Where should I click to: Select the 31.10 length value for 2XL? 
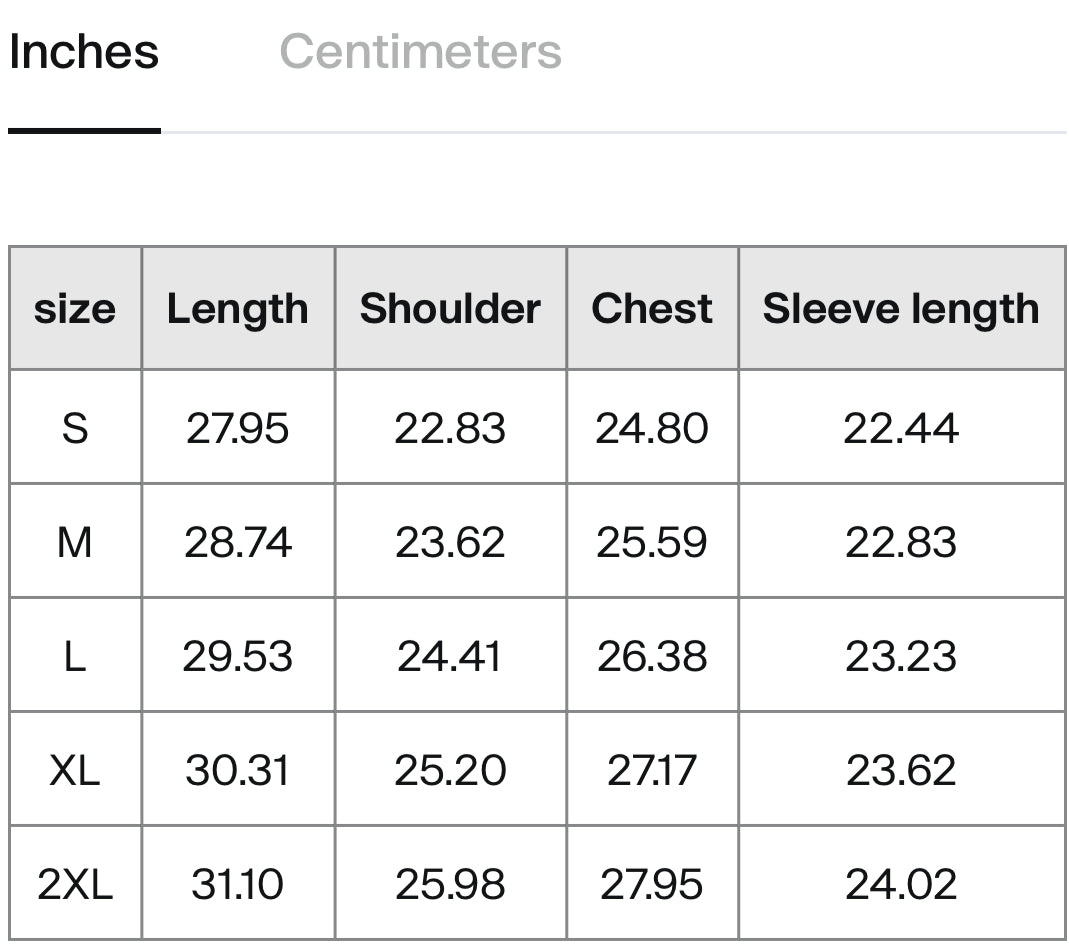[238, 884]
